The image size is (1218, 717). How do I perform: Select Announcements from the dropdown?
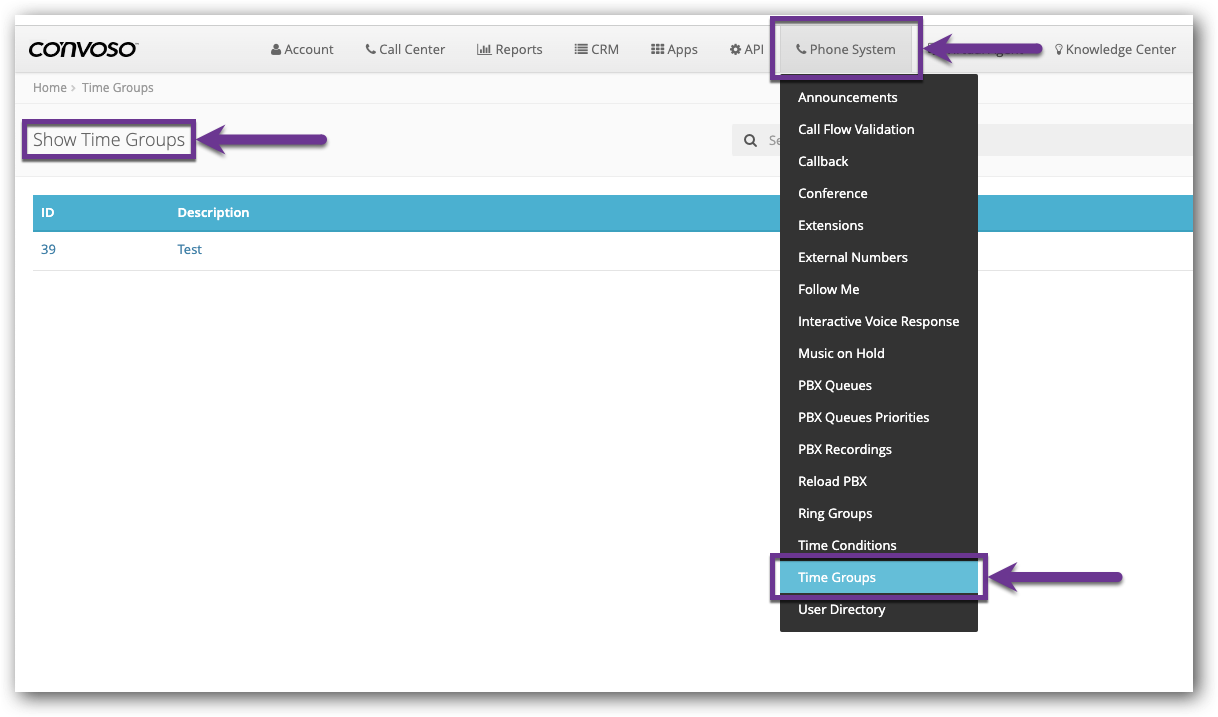point(878,97)
